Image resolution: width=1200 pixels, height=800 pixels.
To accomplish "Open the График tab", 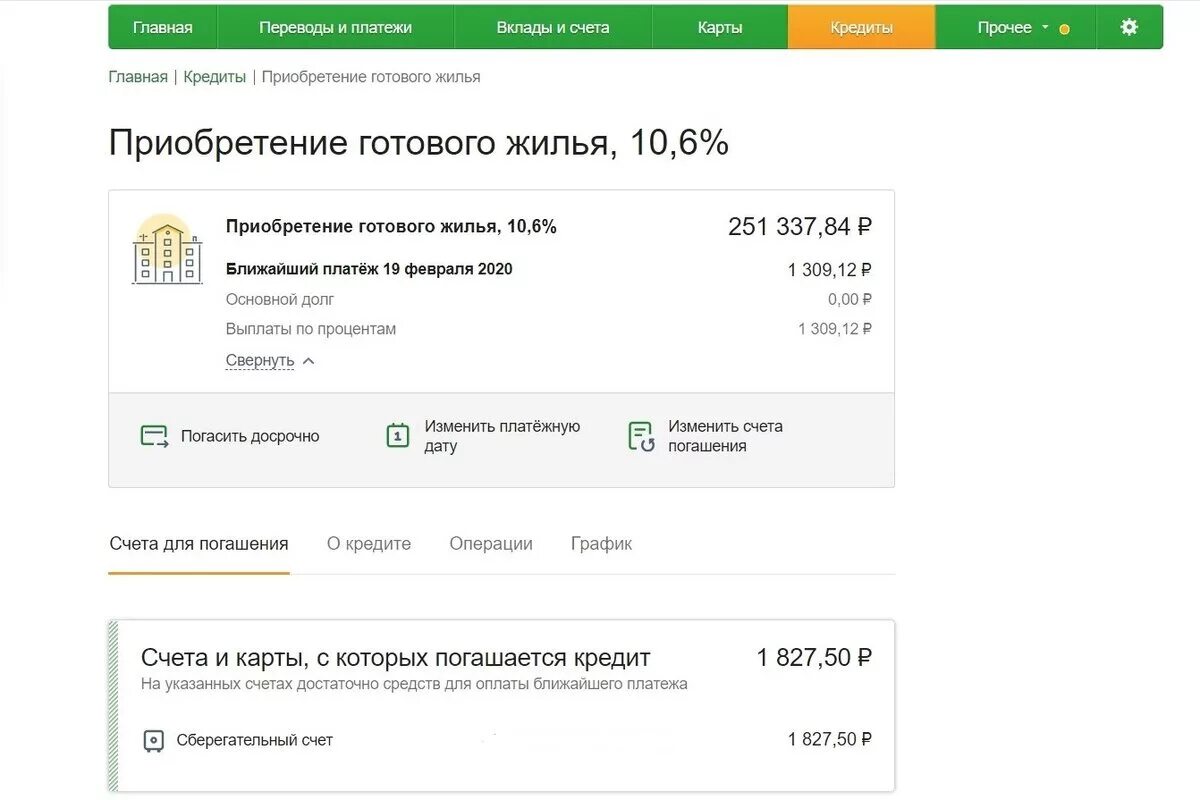I will click(601, 544).
